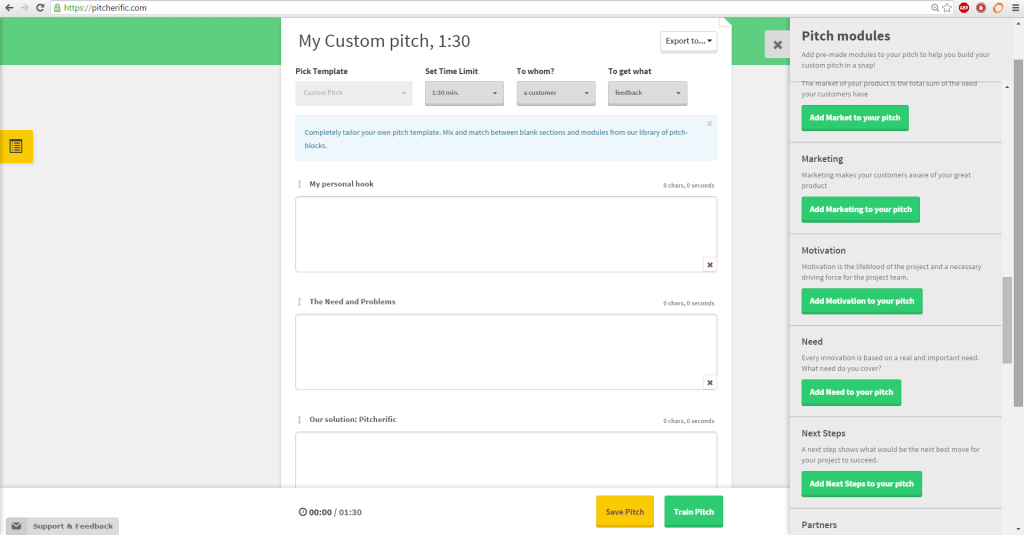Click The Need and Problems char counter
Image resolution: width=1024 pixels, height=535 pixels.
tap(688, 303)
